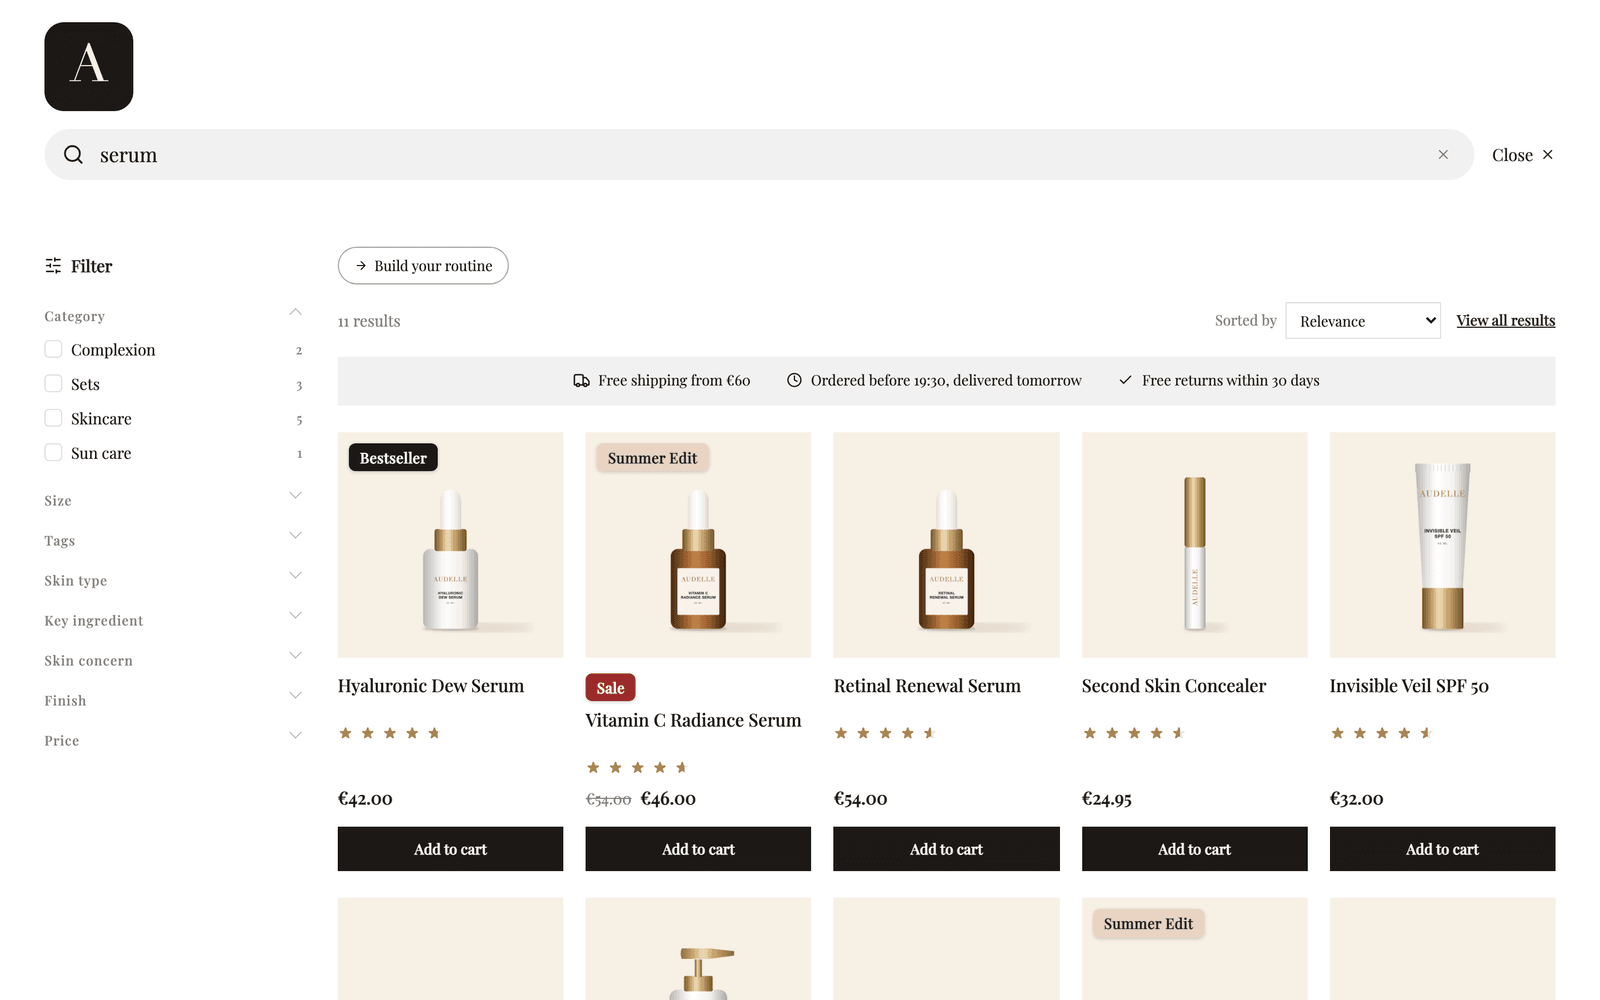Image resolution: width=1600 pixels, height=1000 pixels.
Task: Tick the Sets category checkbox
Action: (x=53, y=384)
